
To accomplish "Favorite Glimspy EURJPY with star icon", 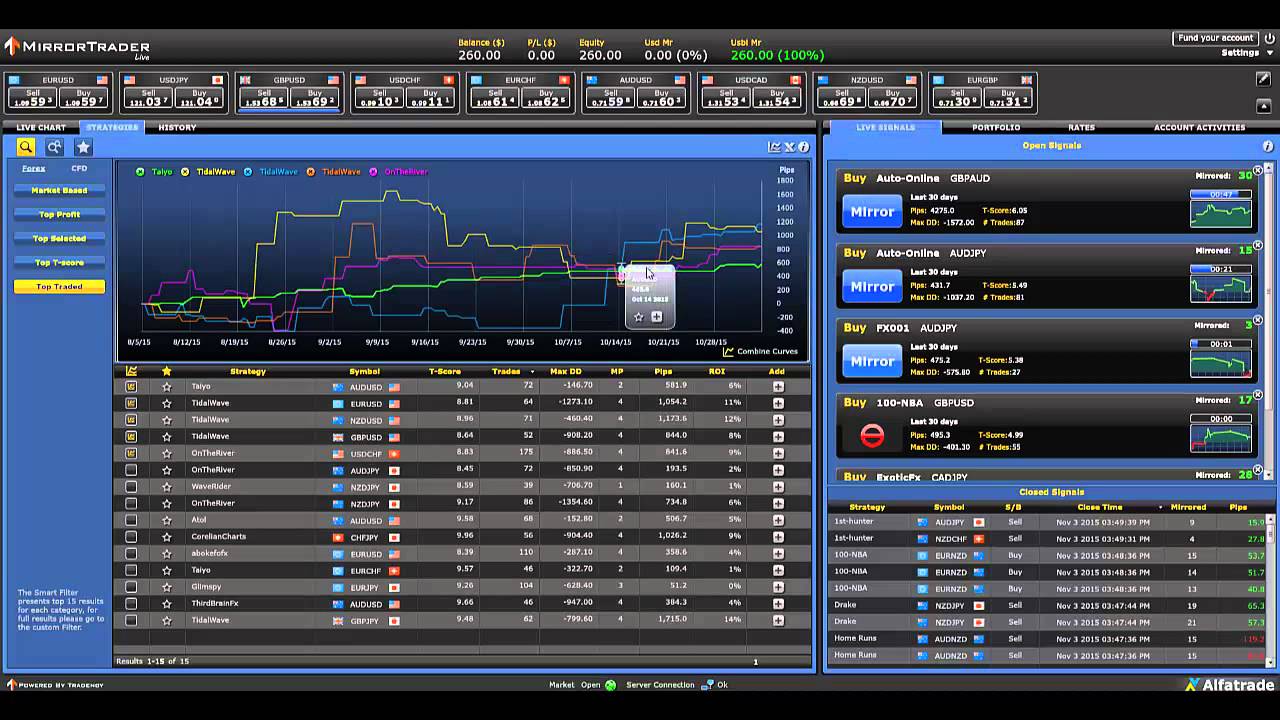I will click(x=167, y=587).
